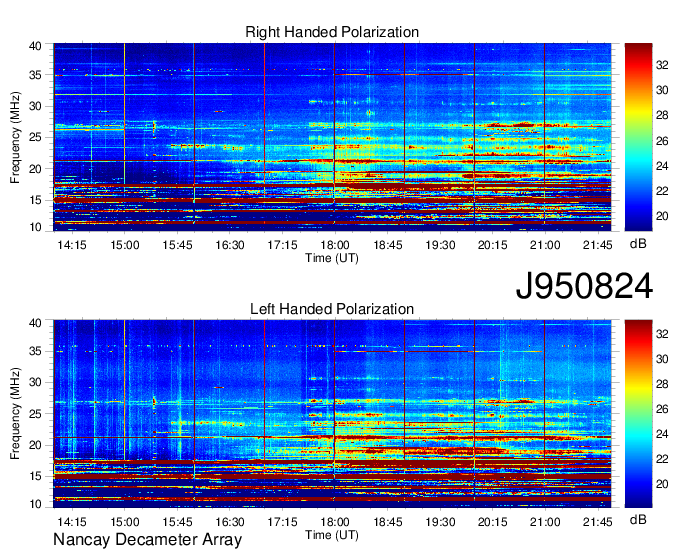
Task: Click the 32 dB label on top colorbar
Action: pyautogui.click(x=662, y=65)
